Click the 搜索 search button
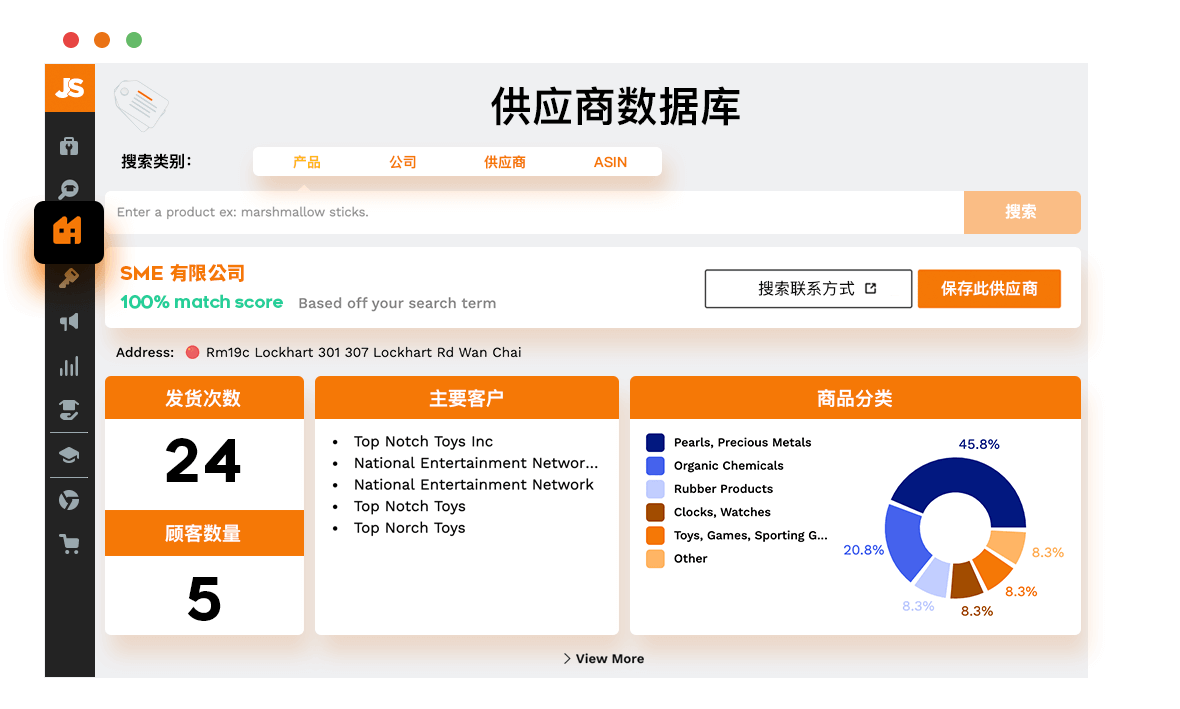 click(x=1022, y=212)
